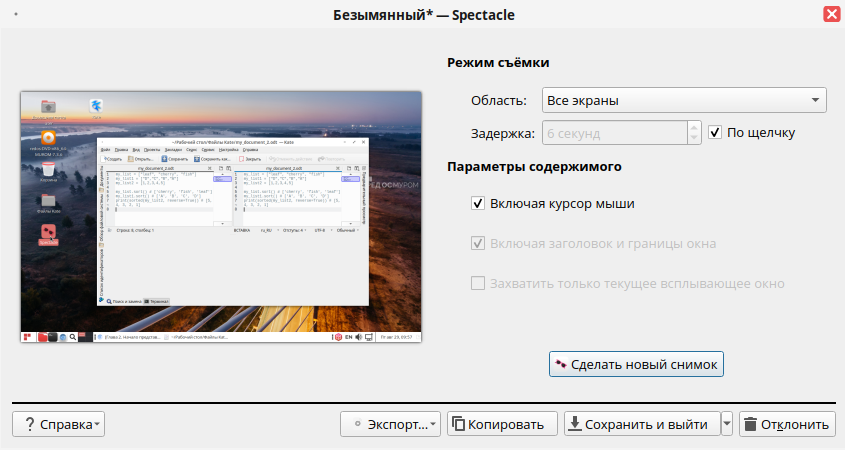Image resolution: width=845 pixels, height=450 pixels.
Task: Click the download icon on Сохранить и выйти
Action: pos(575,424)
